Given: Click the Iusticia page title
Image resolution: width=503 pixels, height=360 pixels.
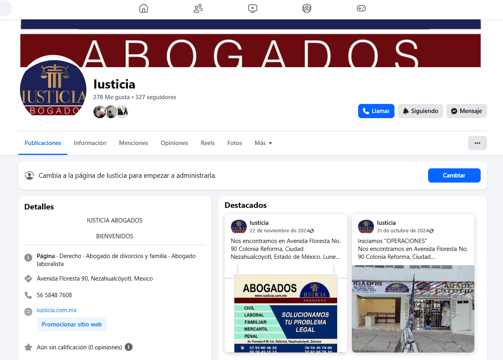Looking at the screenshot, I should pos(114,84).
